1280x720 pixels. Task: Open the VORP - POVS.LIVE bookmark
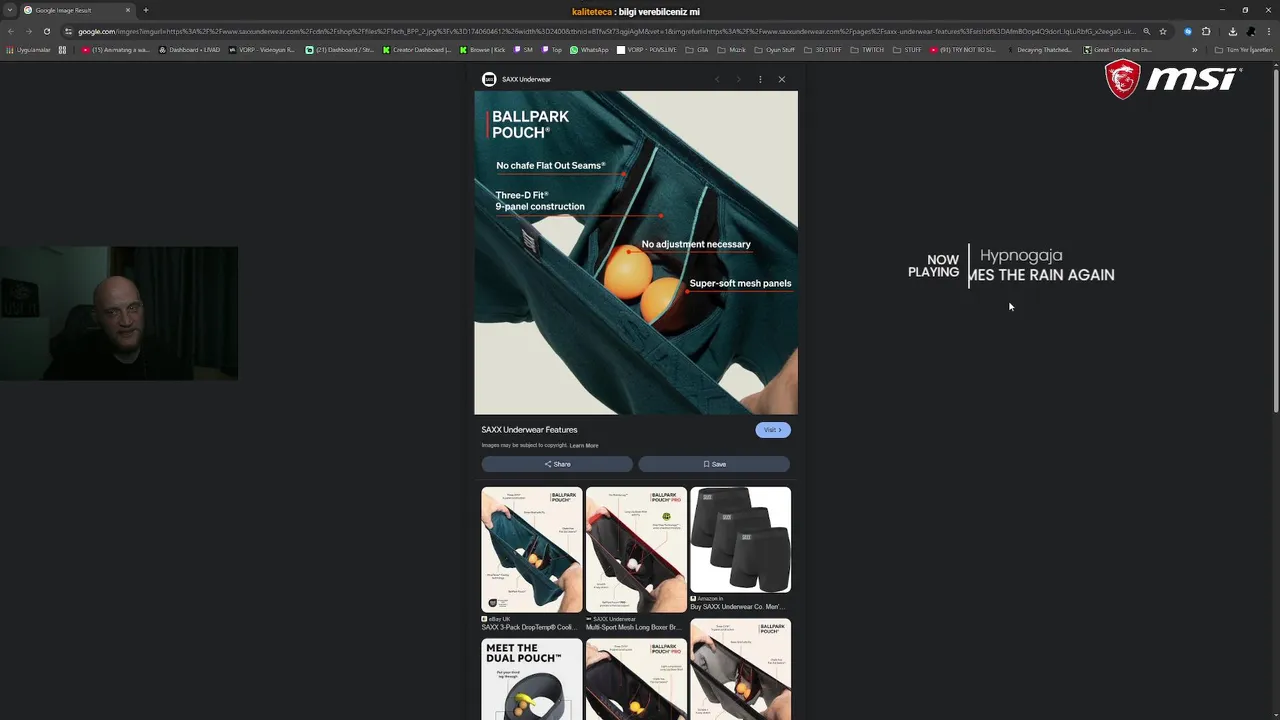647,50
